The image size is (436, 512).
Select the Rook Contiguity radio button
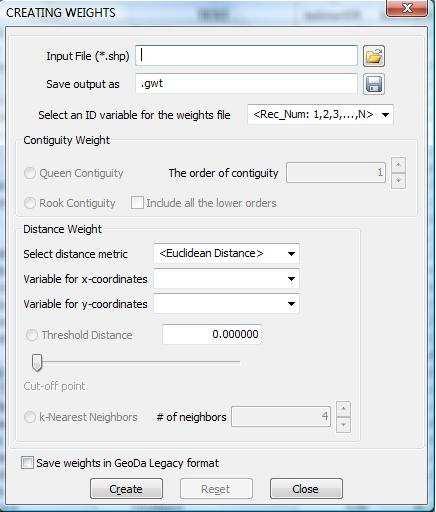pos(30,203)
